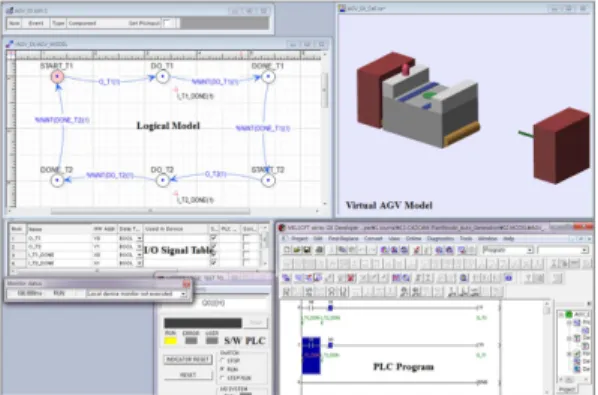
Task: Open the Local device monitor dropdown
Action: pos(183,294)
